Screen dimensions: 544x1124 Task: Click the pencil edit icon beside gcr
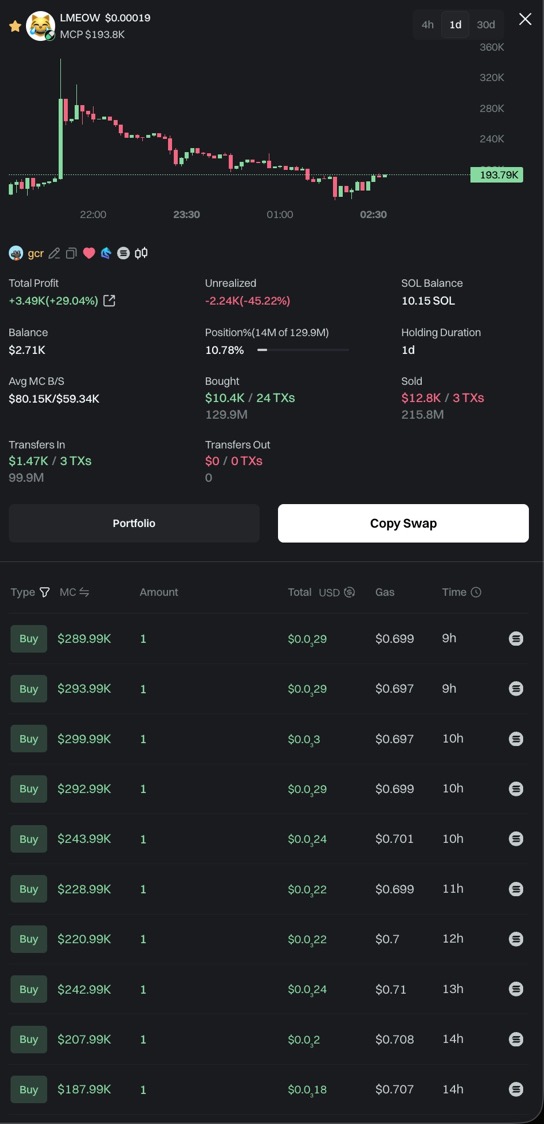click(54, 253)
